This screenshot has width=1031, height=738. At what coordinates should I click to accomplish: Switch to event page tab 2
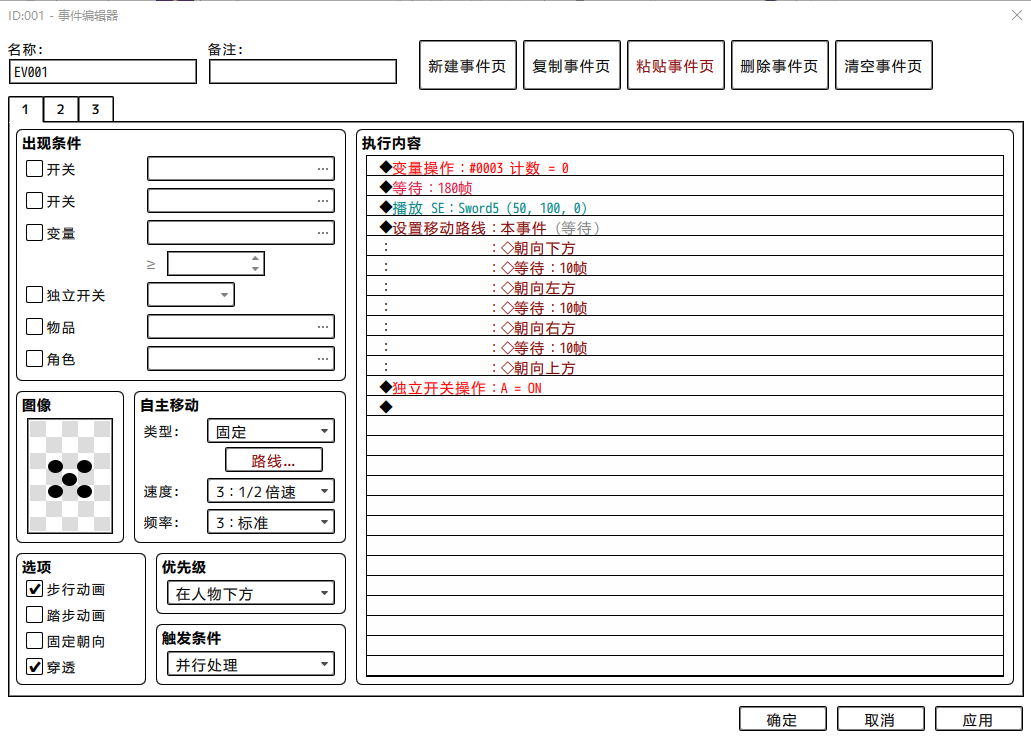(60, 109)
